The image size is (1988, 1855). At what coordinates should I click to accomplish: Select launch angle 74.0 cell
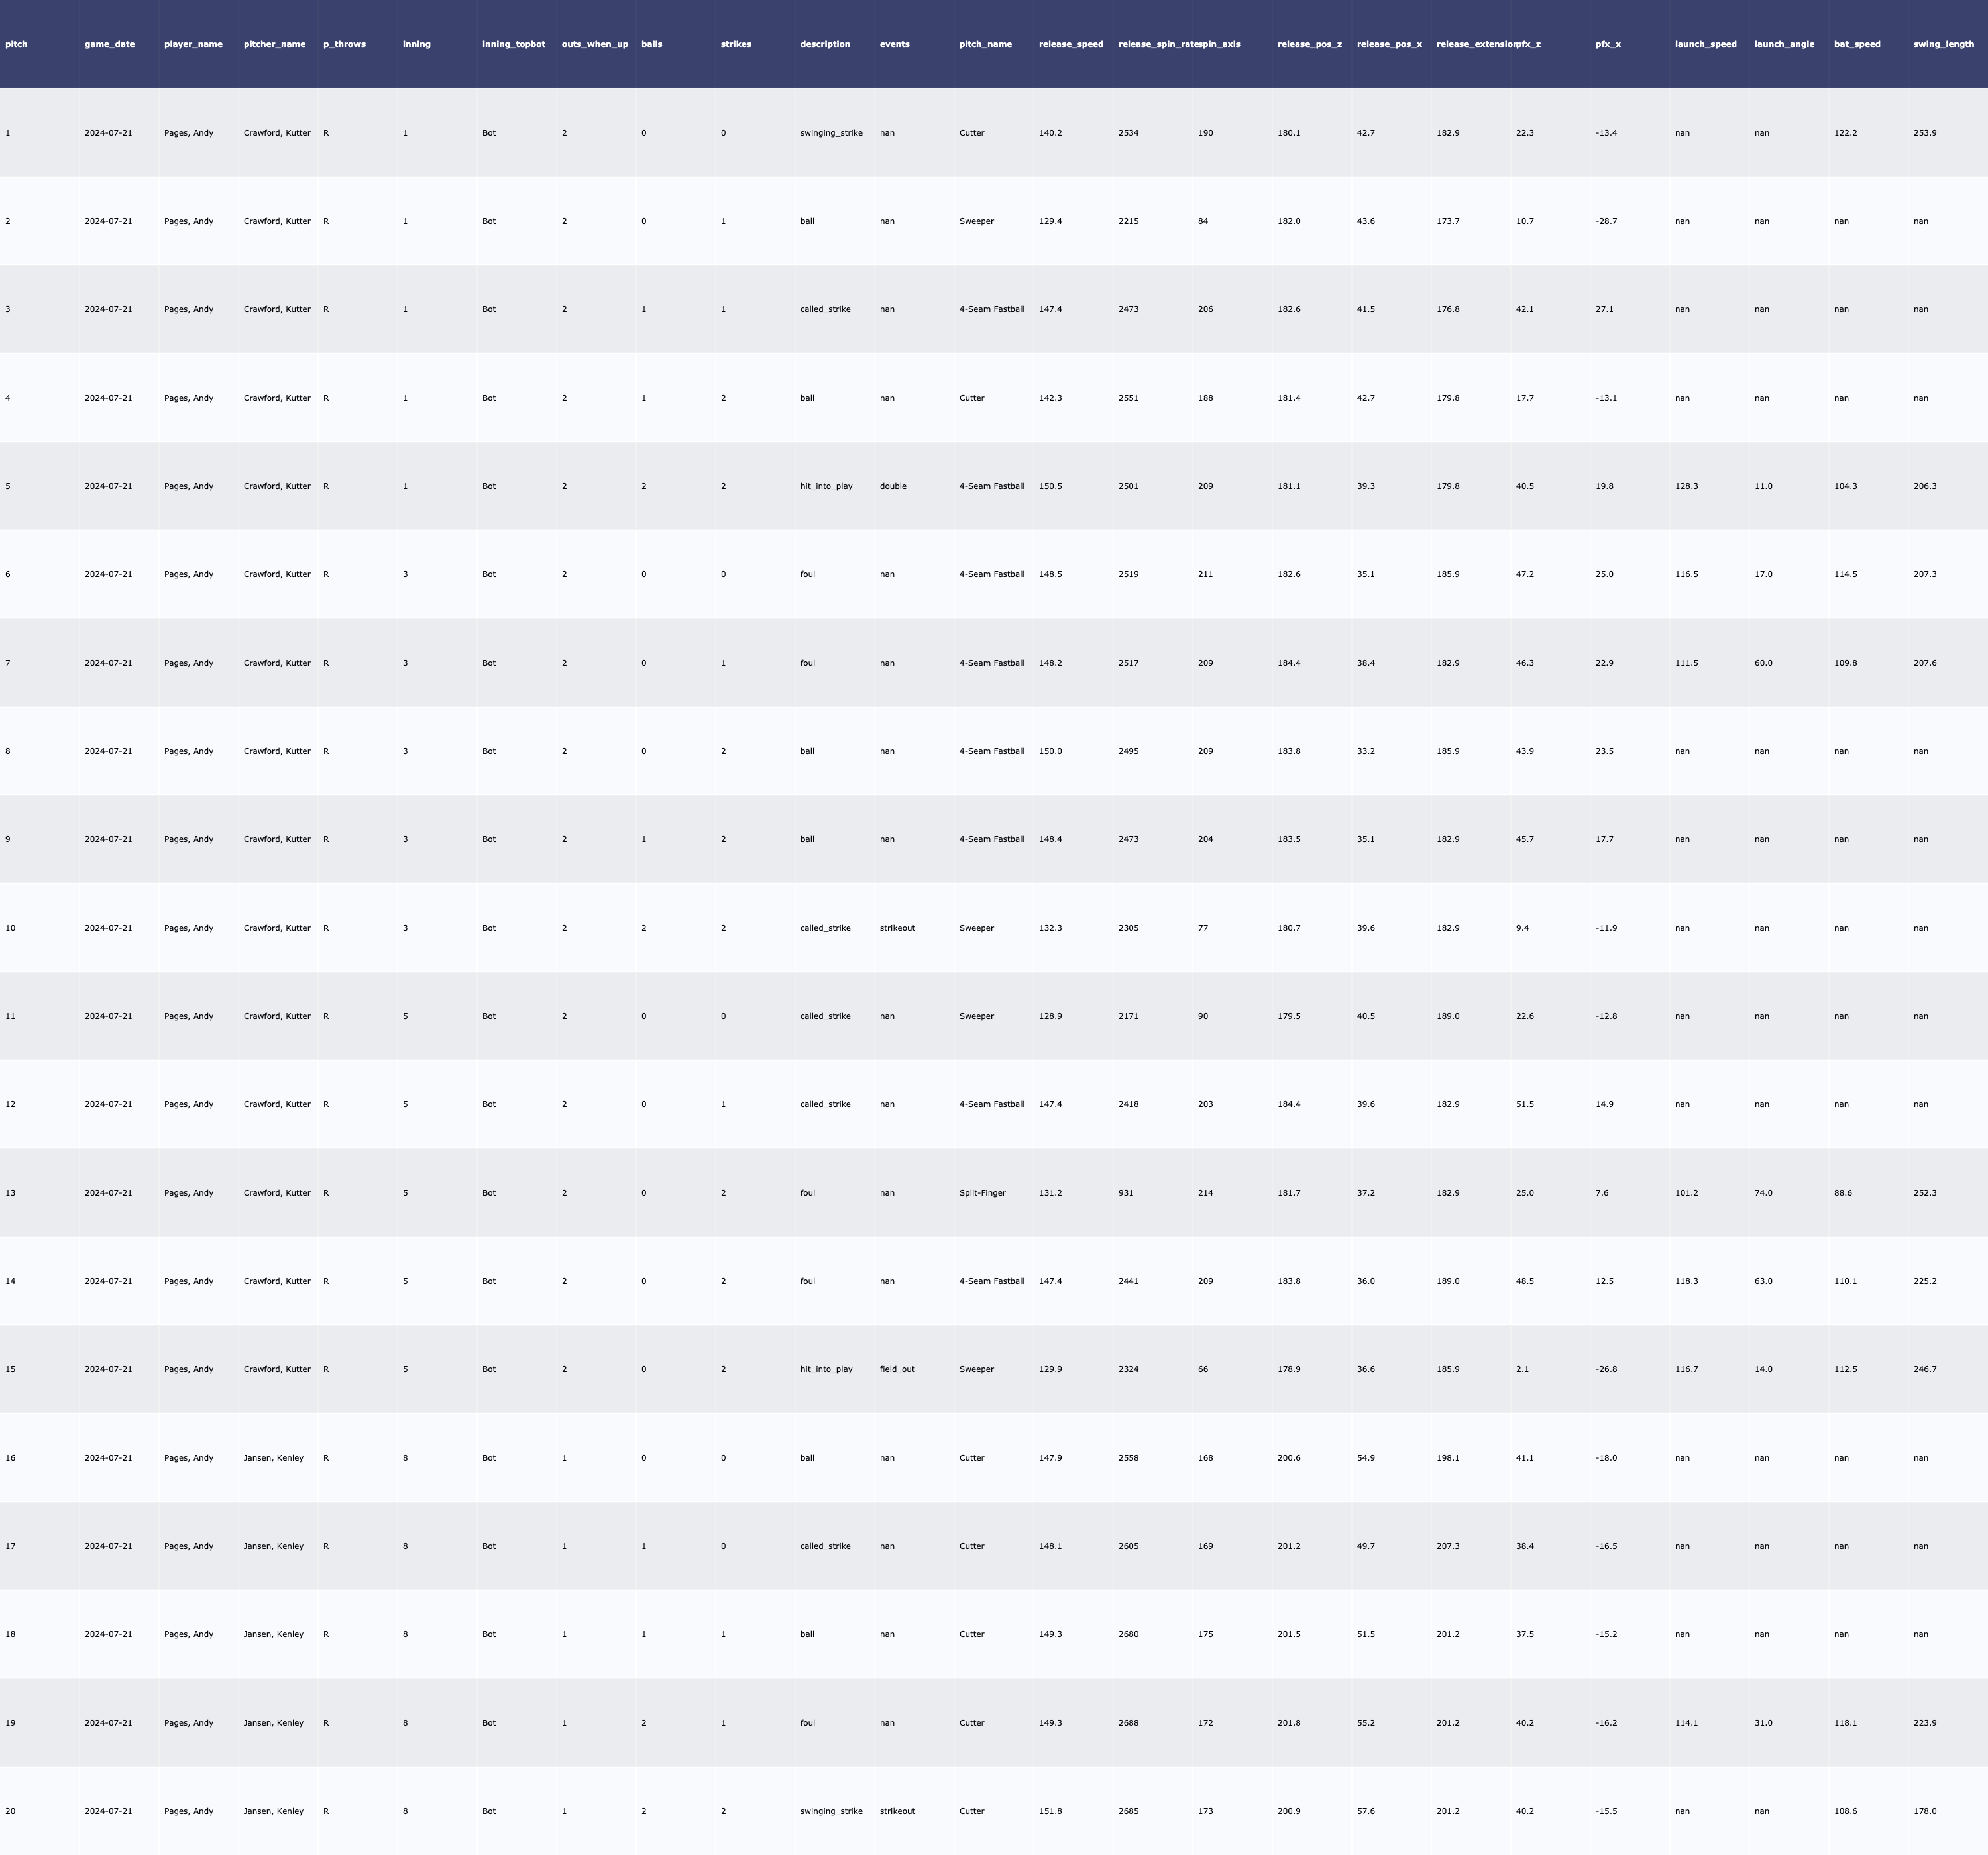[x=1763, y=1193]
